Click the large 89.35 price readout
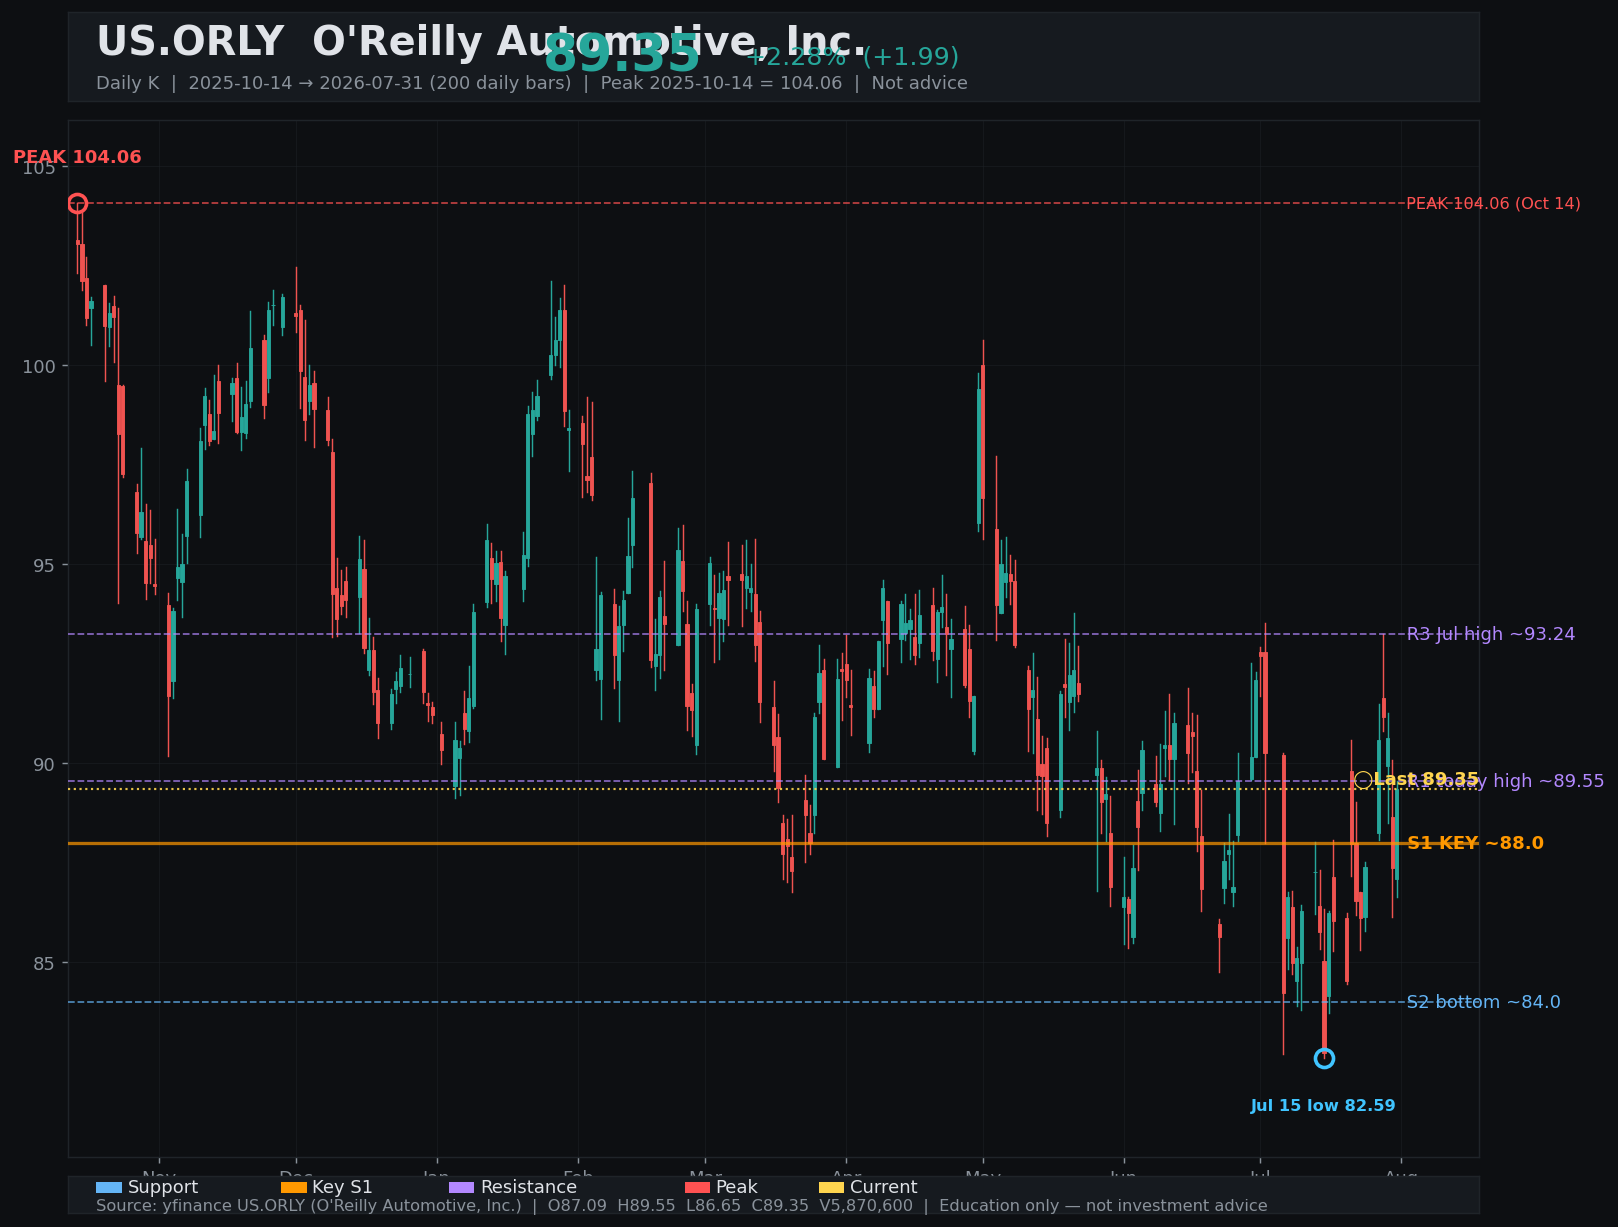 [621, 54]
